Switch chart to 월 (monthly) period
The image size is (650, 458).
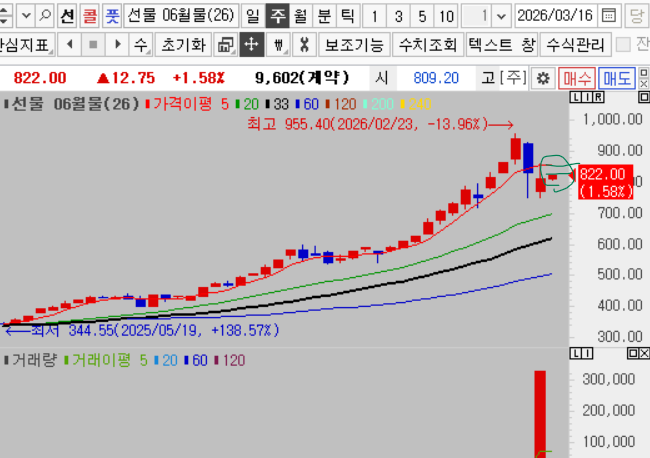[x=301, y=16]
